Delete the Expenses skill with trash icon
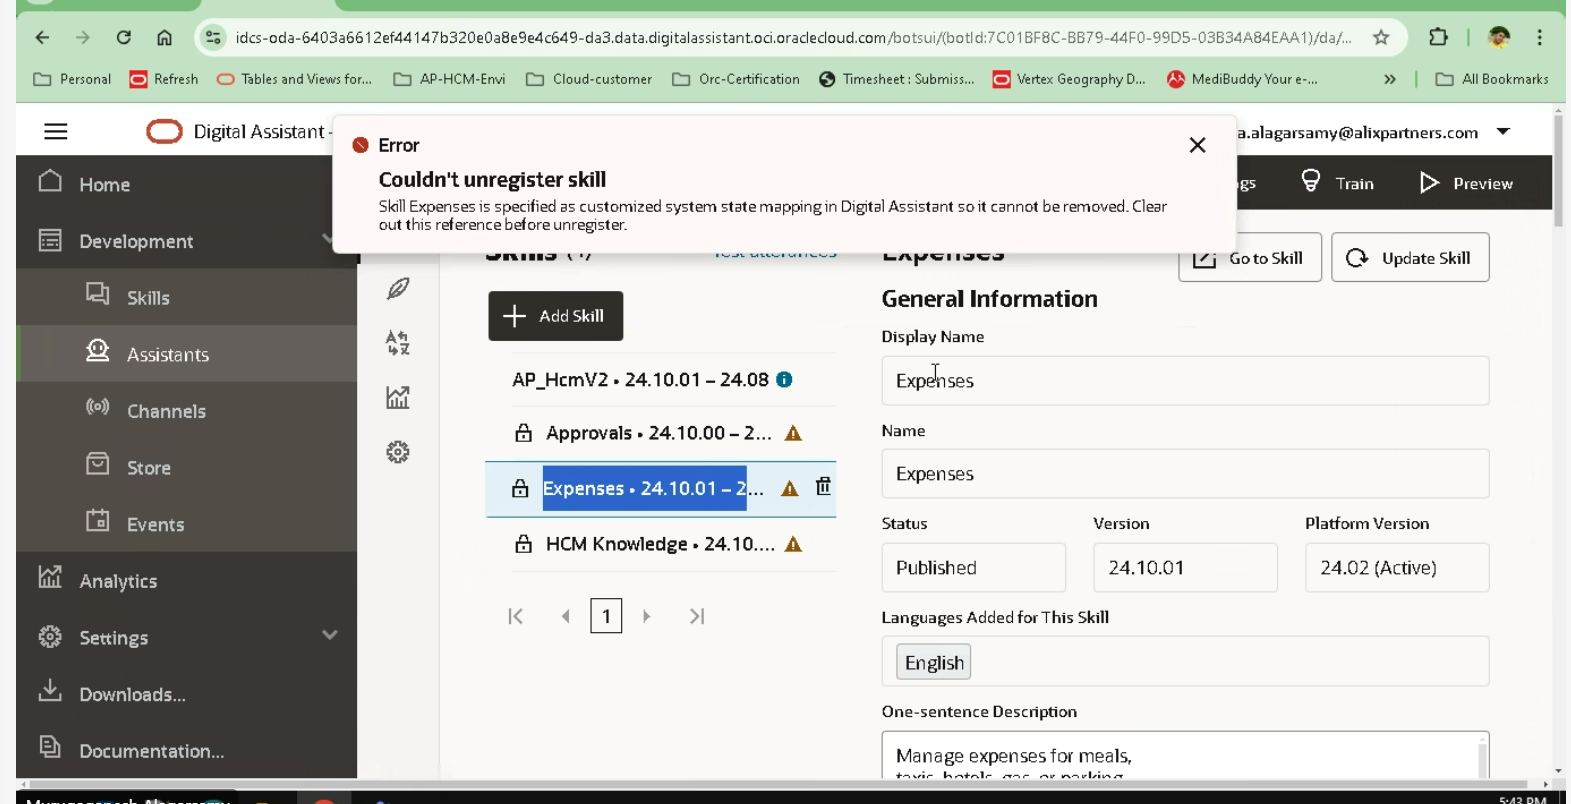 click(x=823, y=486)
